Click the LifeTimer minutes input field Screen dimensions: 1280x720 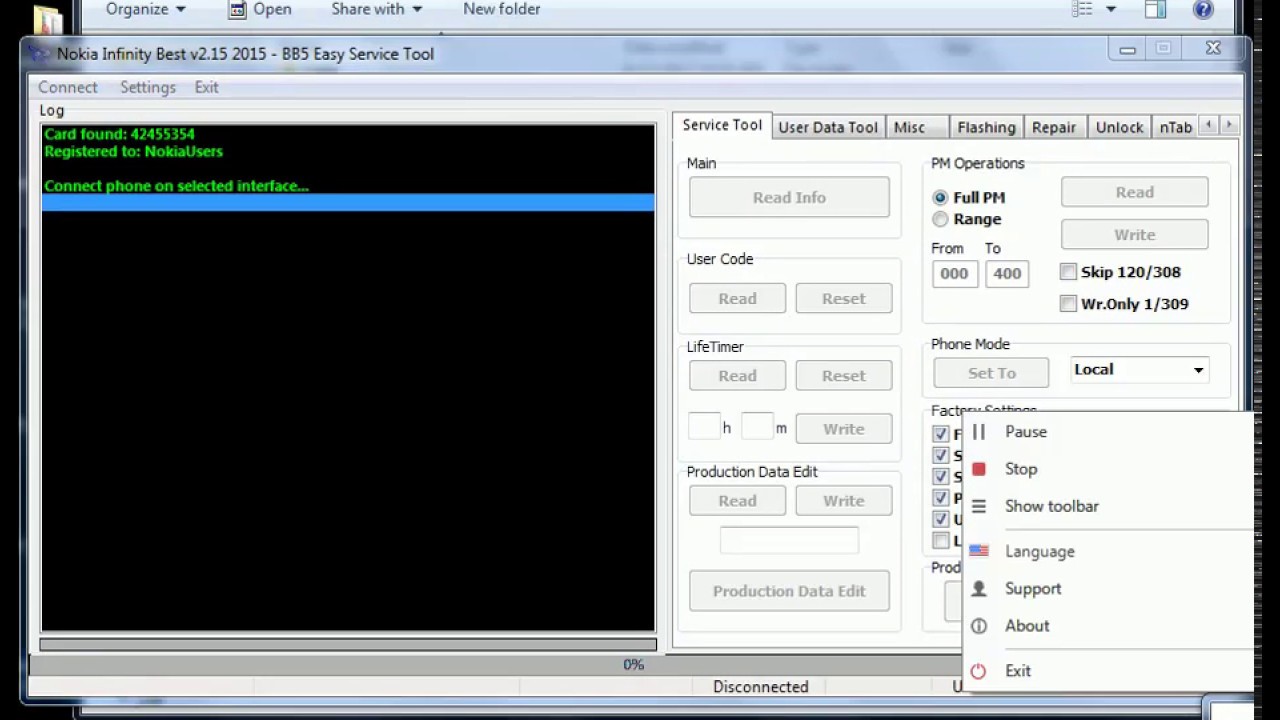tap(757, 427)
